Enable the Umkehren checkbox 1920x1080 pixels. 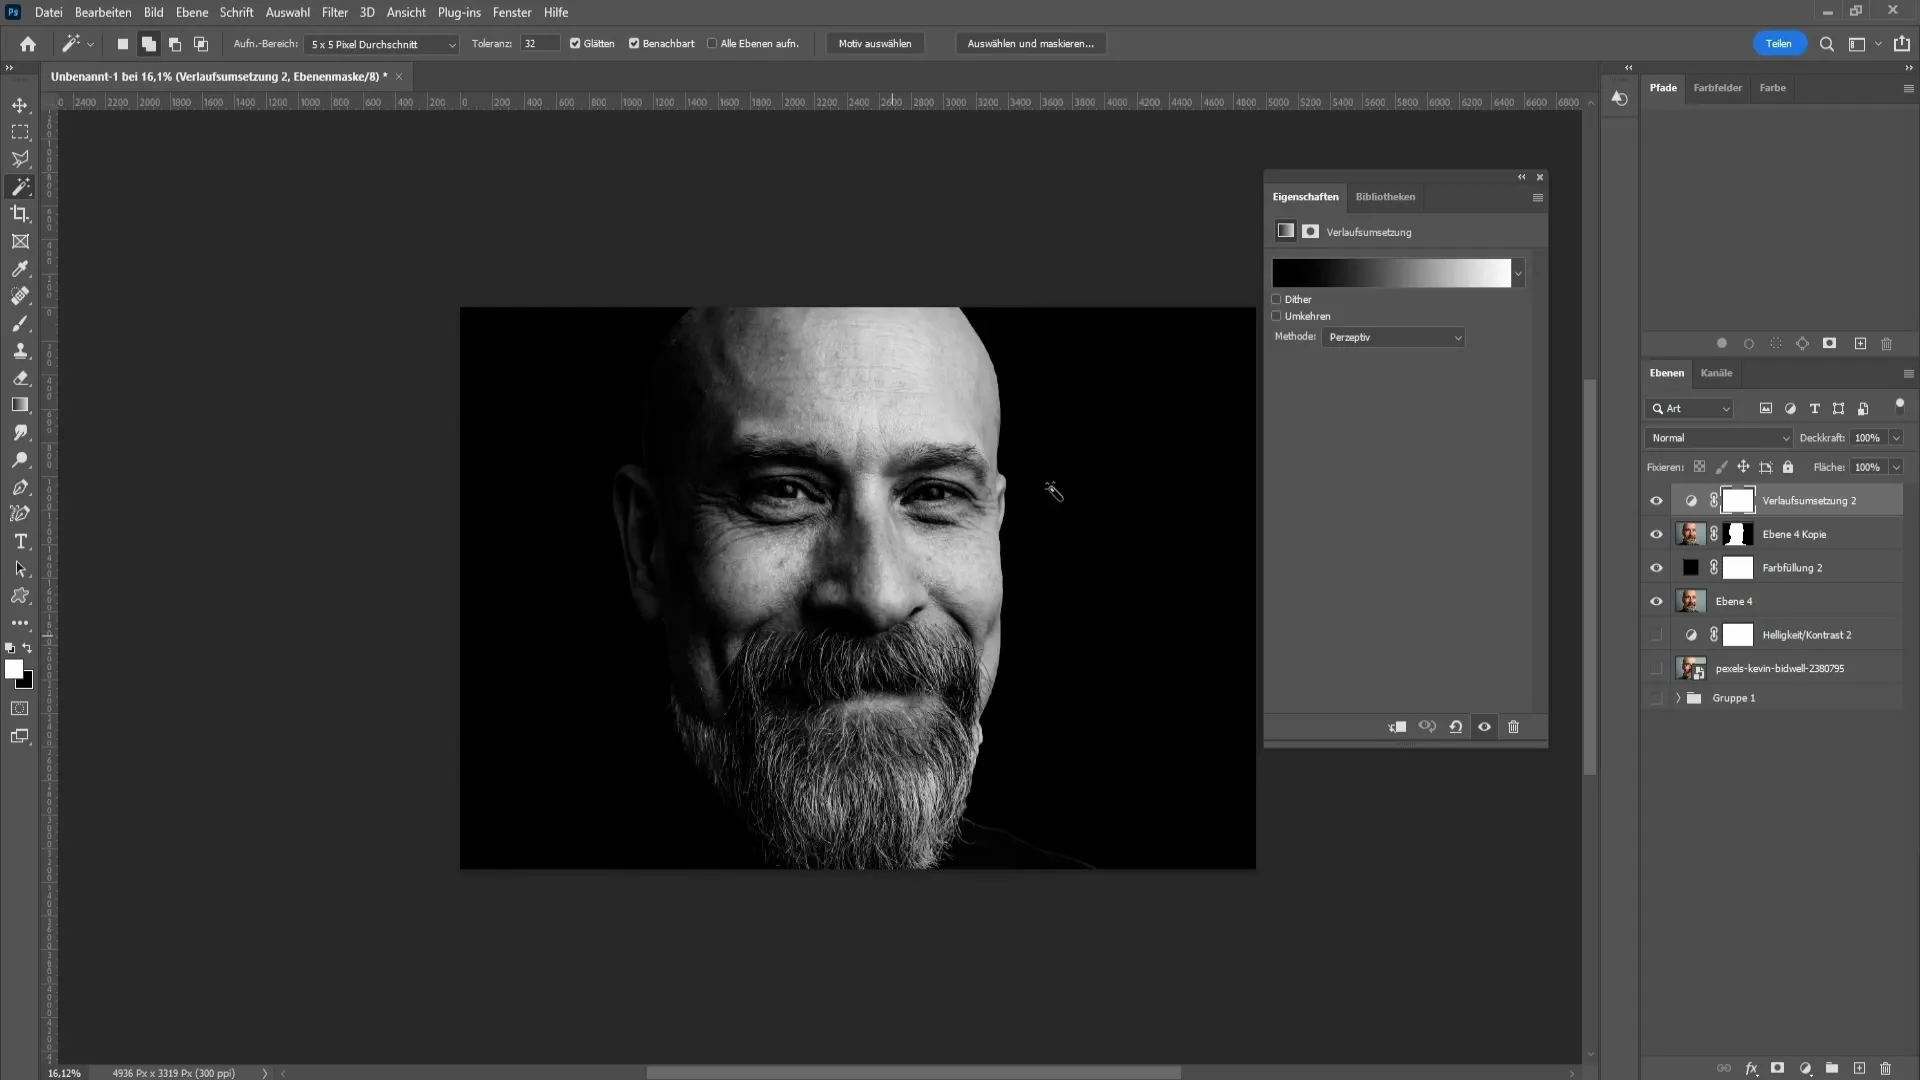point(1276,316)
